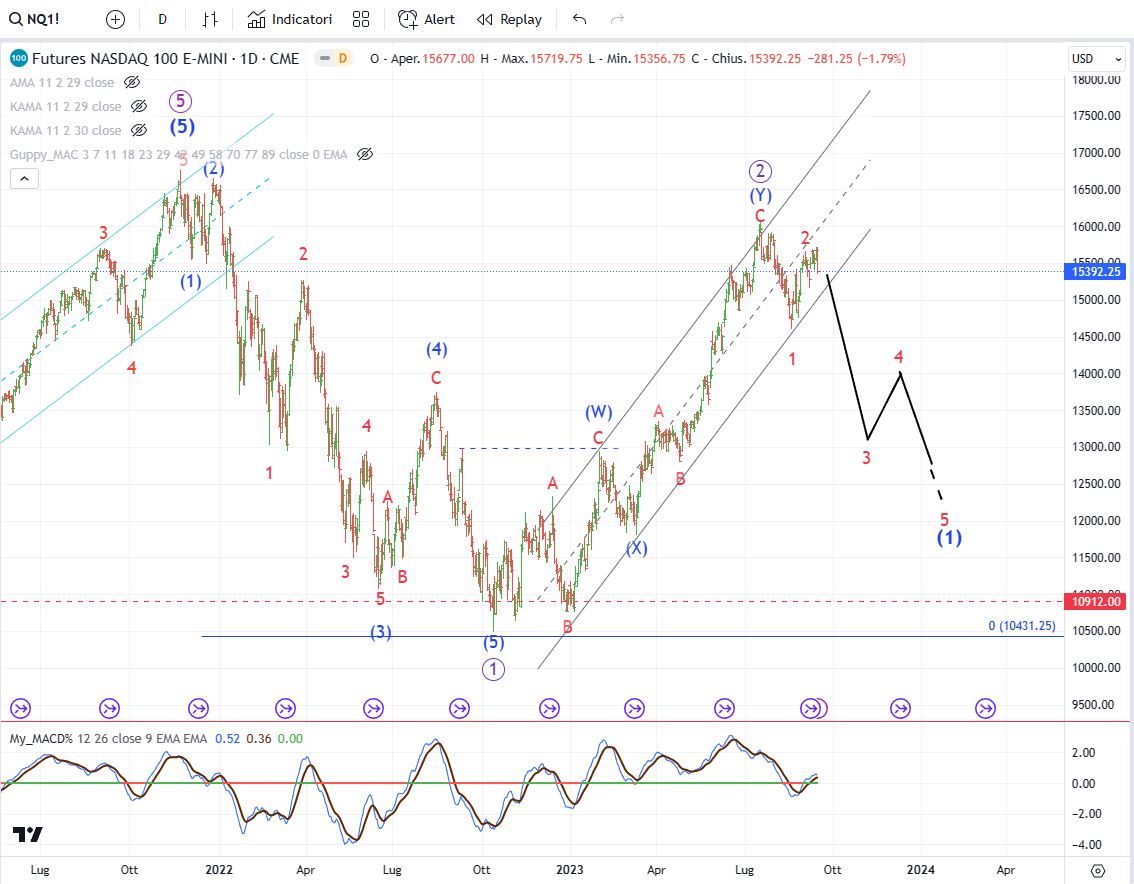Click the red price line label 10912.00

(x=1096, y=601)
